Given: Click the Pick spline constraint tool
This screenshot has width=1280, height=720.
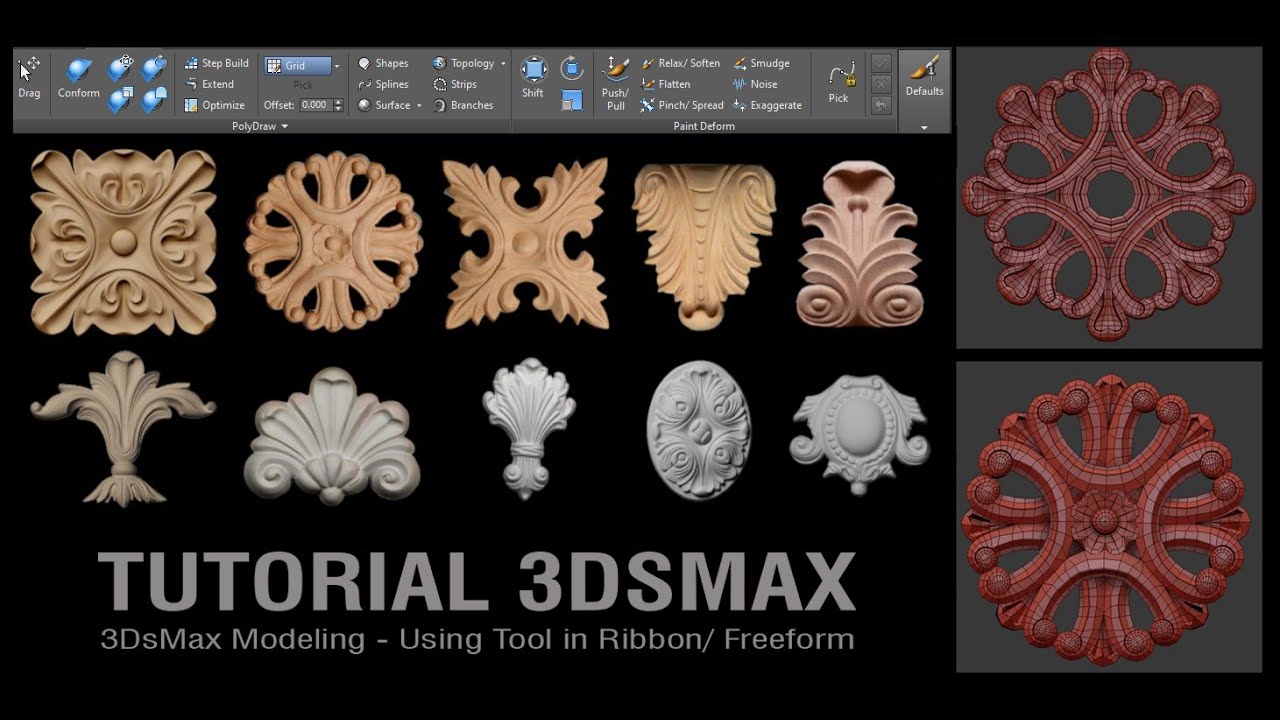Looking at the screenshot, I should pyautogui.click(x=840, y=82).
